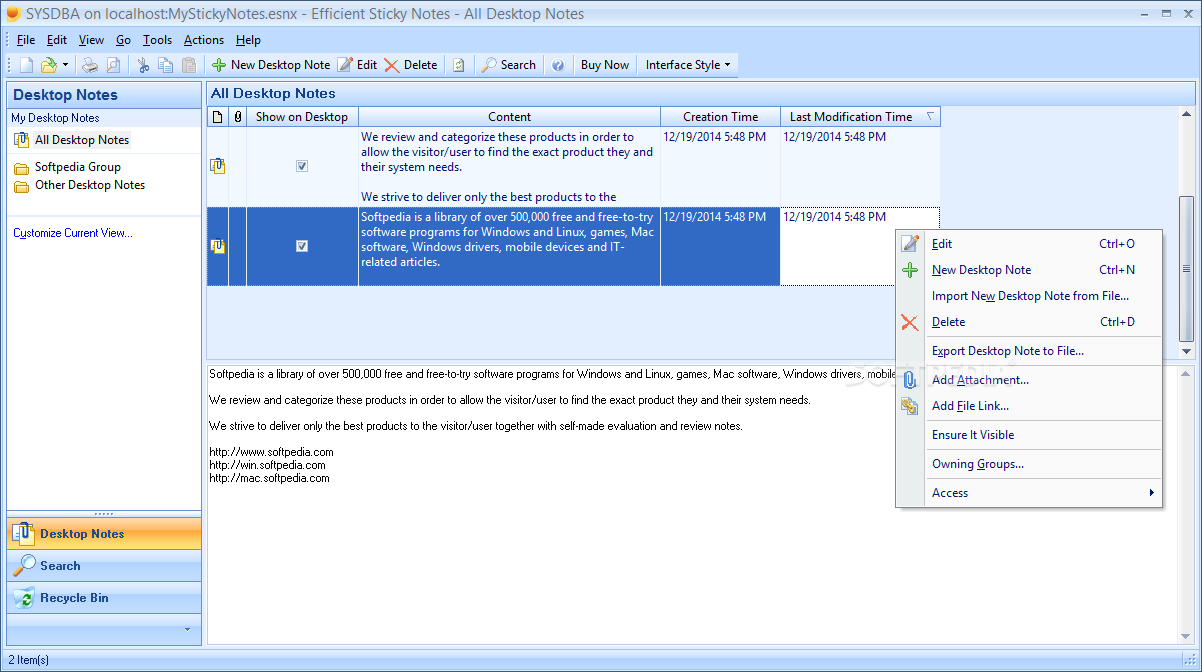1202x672 pixels.
Task: Choose Add Attachment from context menu
Action: pos(1029,380)
